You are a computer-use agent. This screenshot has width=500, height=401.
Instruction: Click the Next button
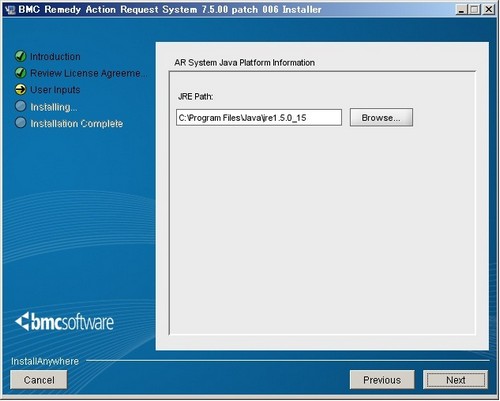click(455, 380)
